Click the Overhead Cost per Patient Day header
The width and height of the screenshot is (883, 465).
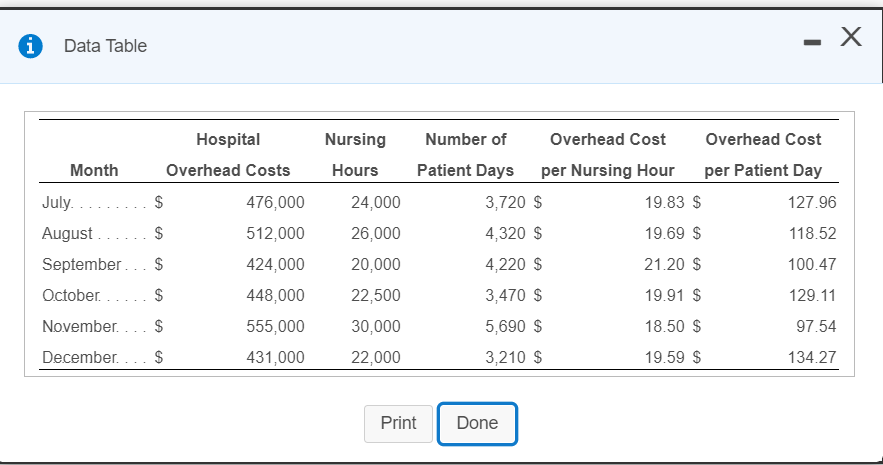(763, 155)
